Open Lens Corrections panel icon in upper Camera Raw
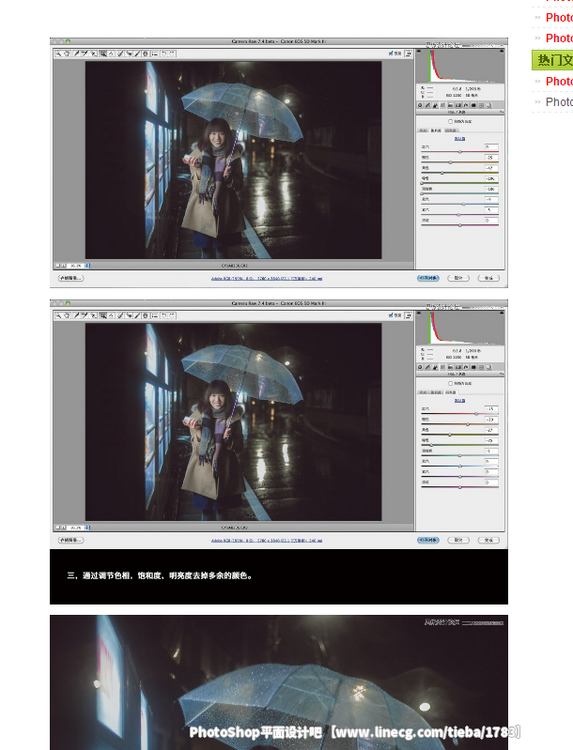Image resolution: width=573 pixels, height=750 pixels. point(458,105)
